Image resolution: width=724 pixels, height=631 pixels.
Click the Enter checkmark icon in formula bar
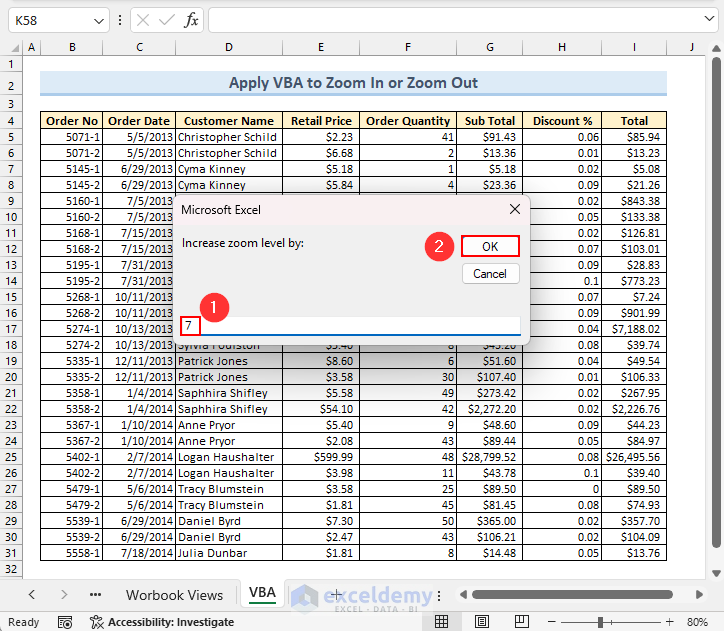pyautogui.click(x=166, y=20)
